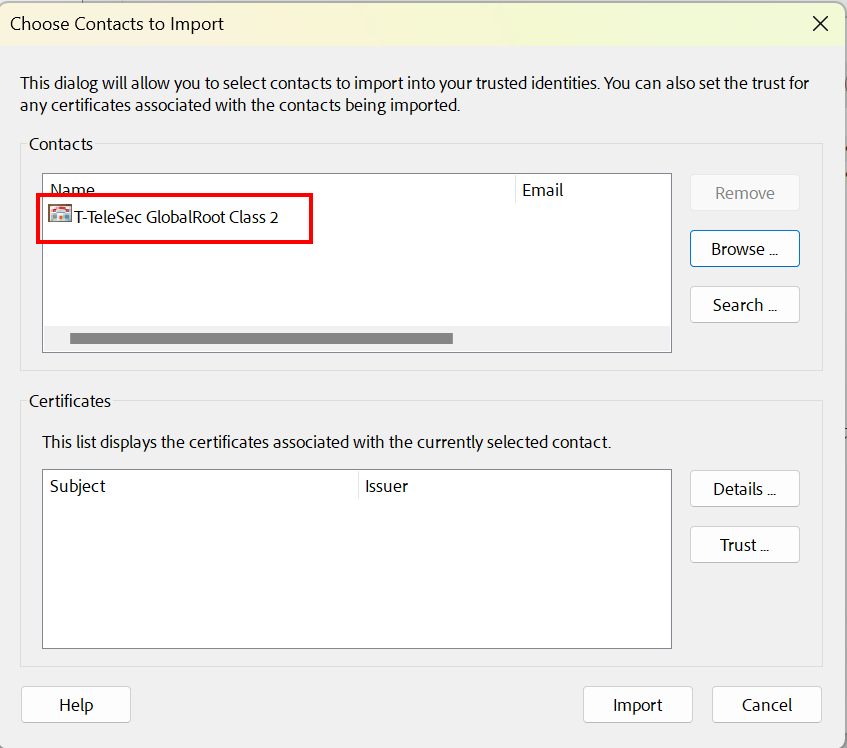The image size is (847, 748).
Task: Search for a contact to import
Action: [x=744, y=304]
